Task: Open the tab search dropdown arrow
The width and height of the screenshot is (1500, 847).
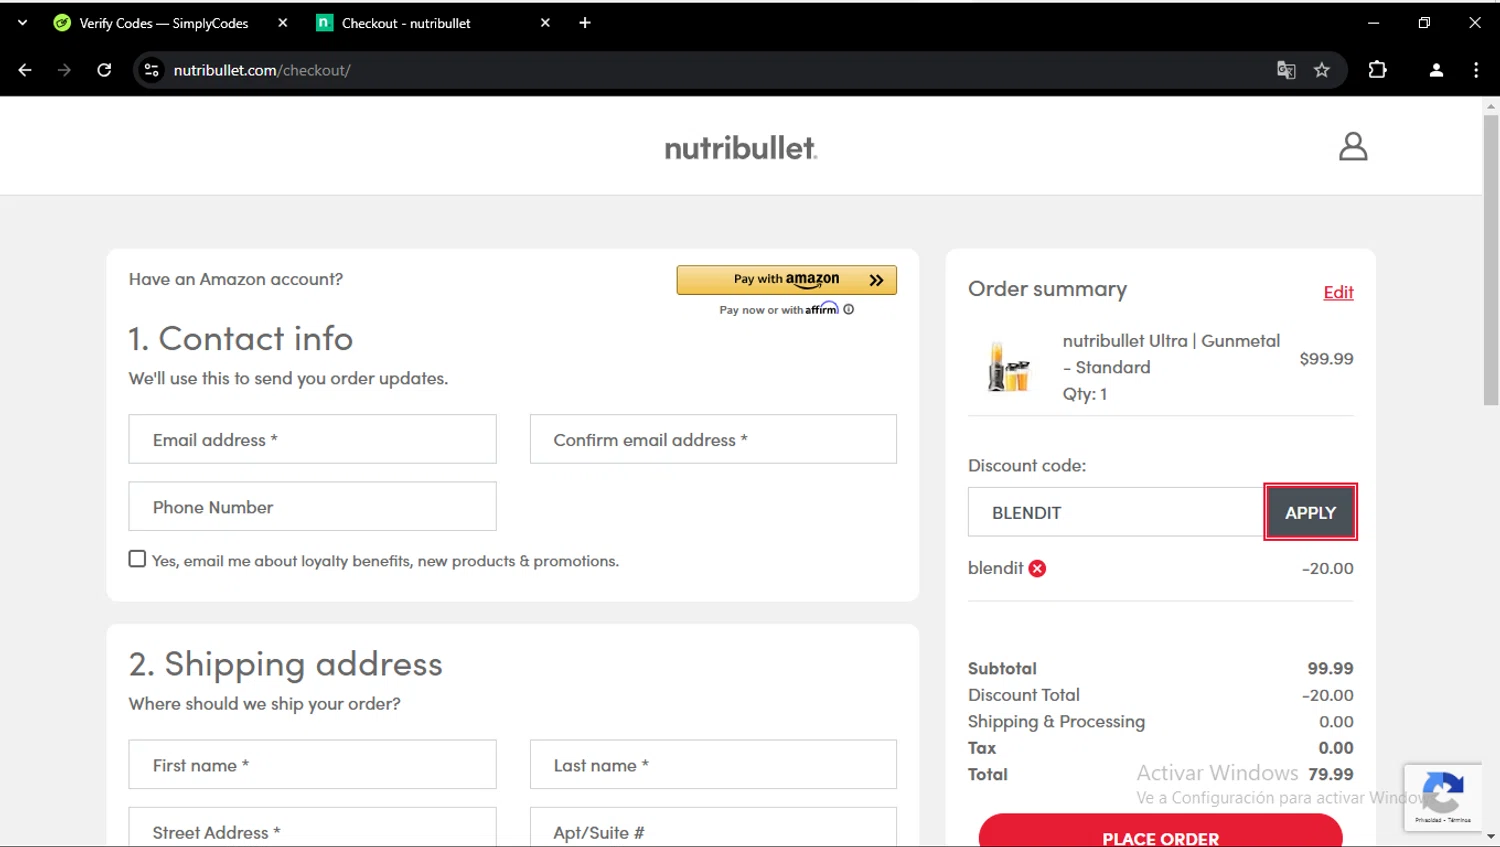Action: coord(22,23)
